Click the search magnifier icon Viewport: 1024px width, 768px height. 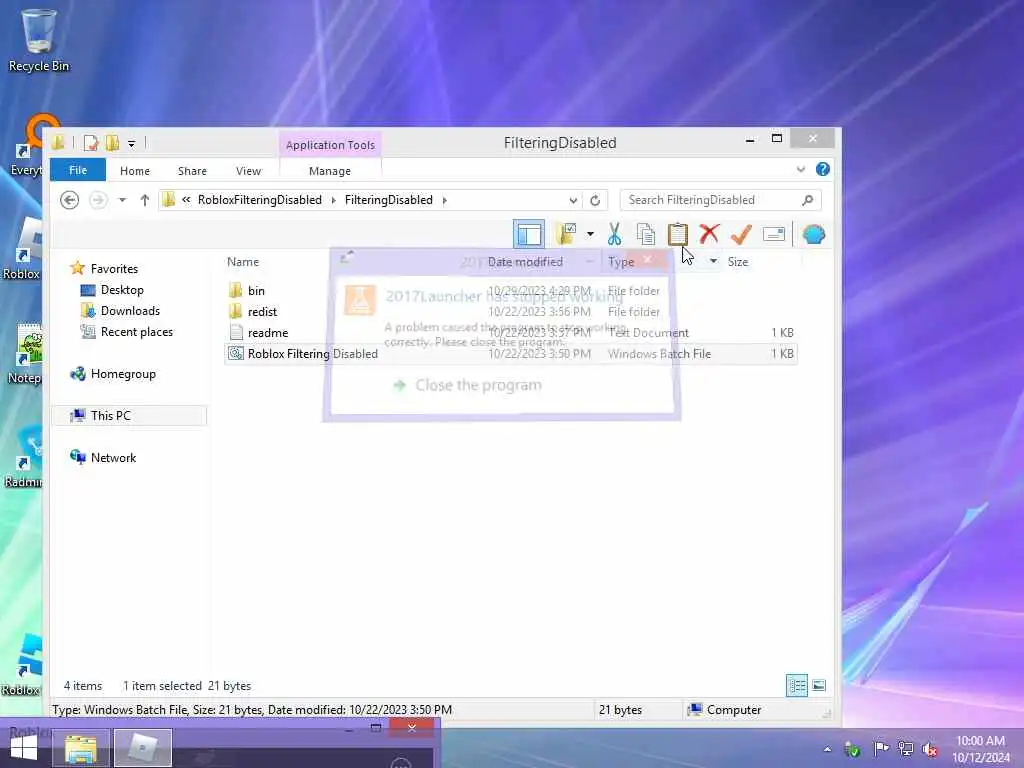808,200
